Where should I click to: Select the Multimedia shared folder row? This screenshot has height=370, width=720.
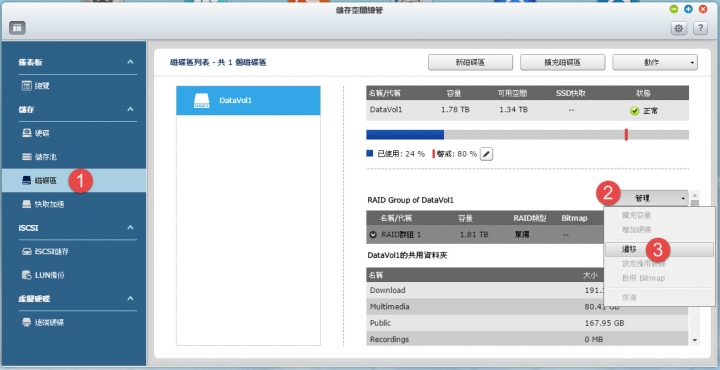(527, 307)
